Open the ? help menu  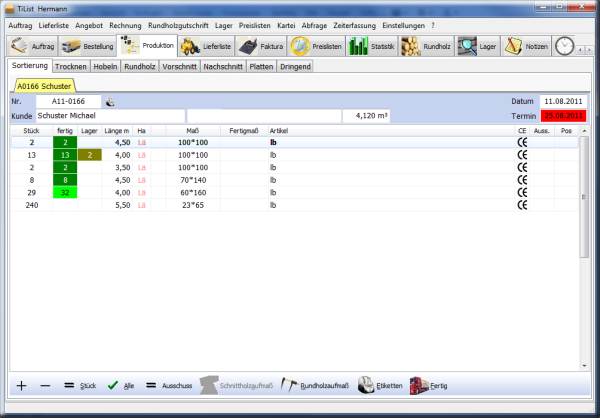[x=433, y=26]
